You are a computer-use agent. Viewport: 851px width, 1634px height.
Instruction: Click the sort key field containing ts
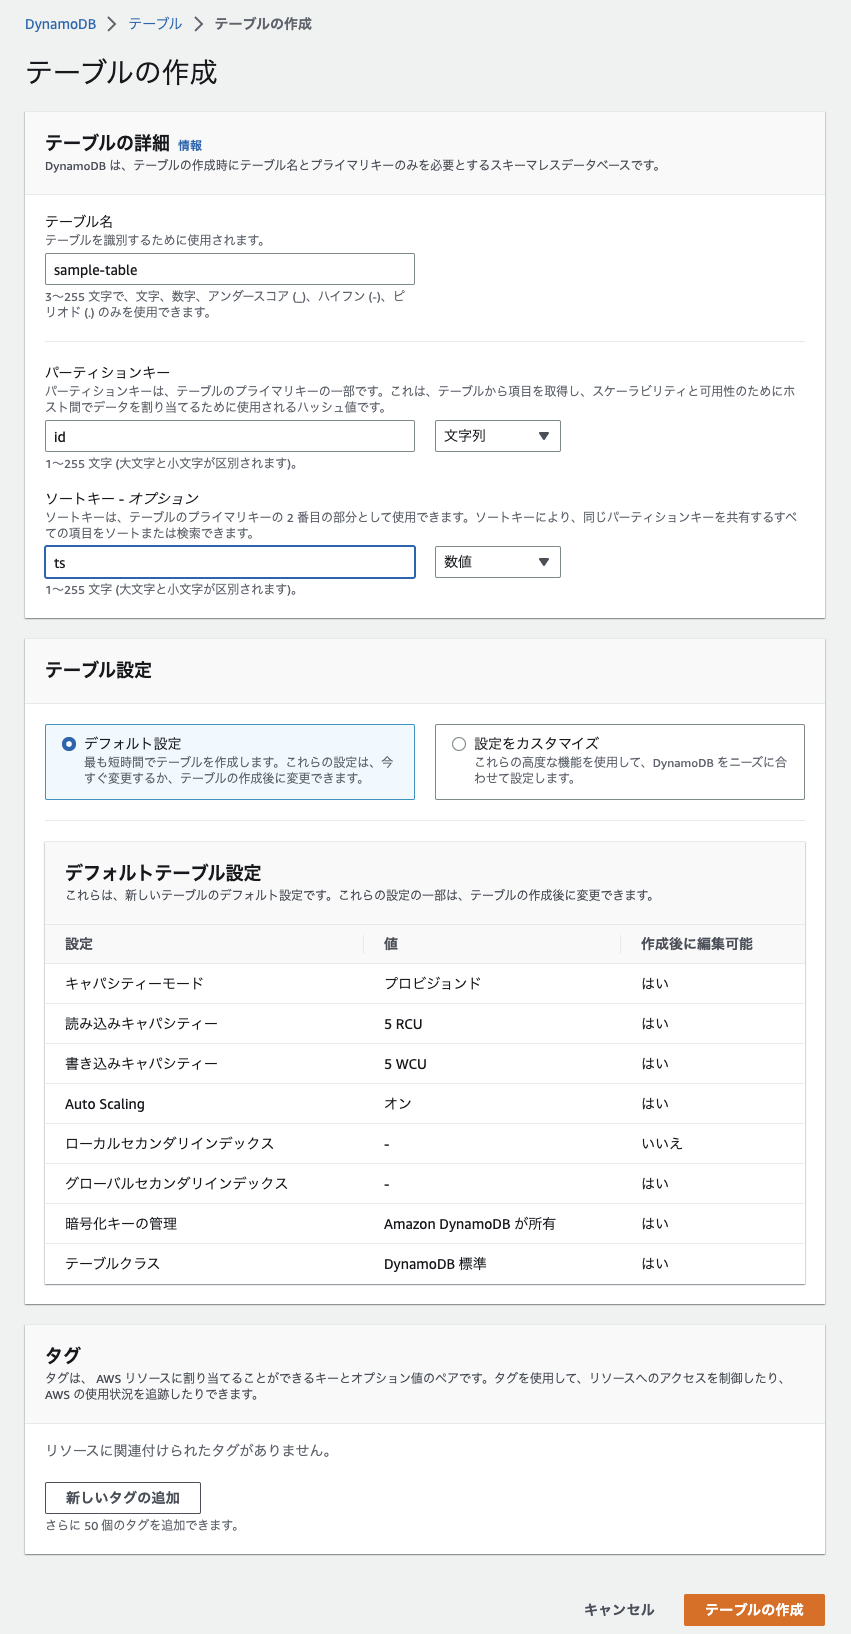point(230,562)
